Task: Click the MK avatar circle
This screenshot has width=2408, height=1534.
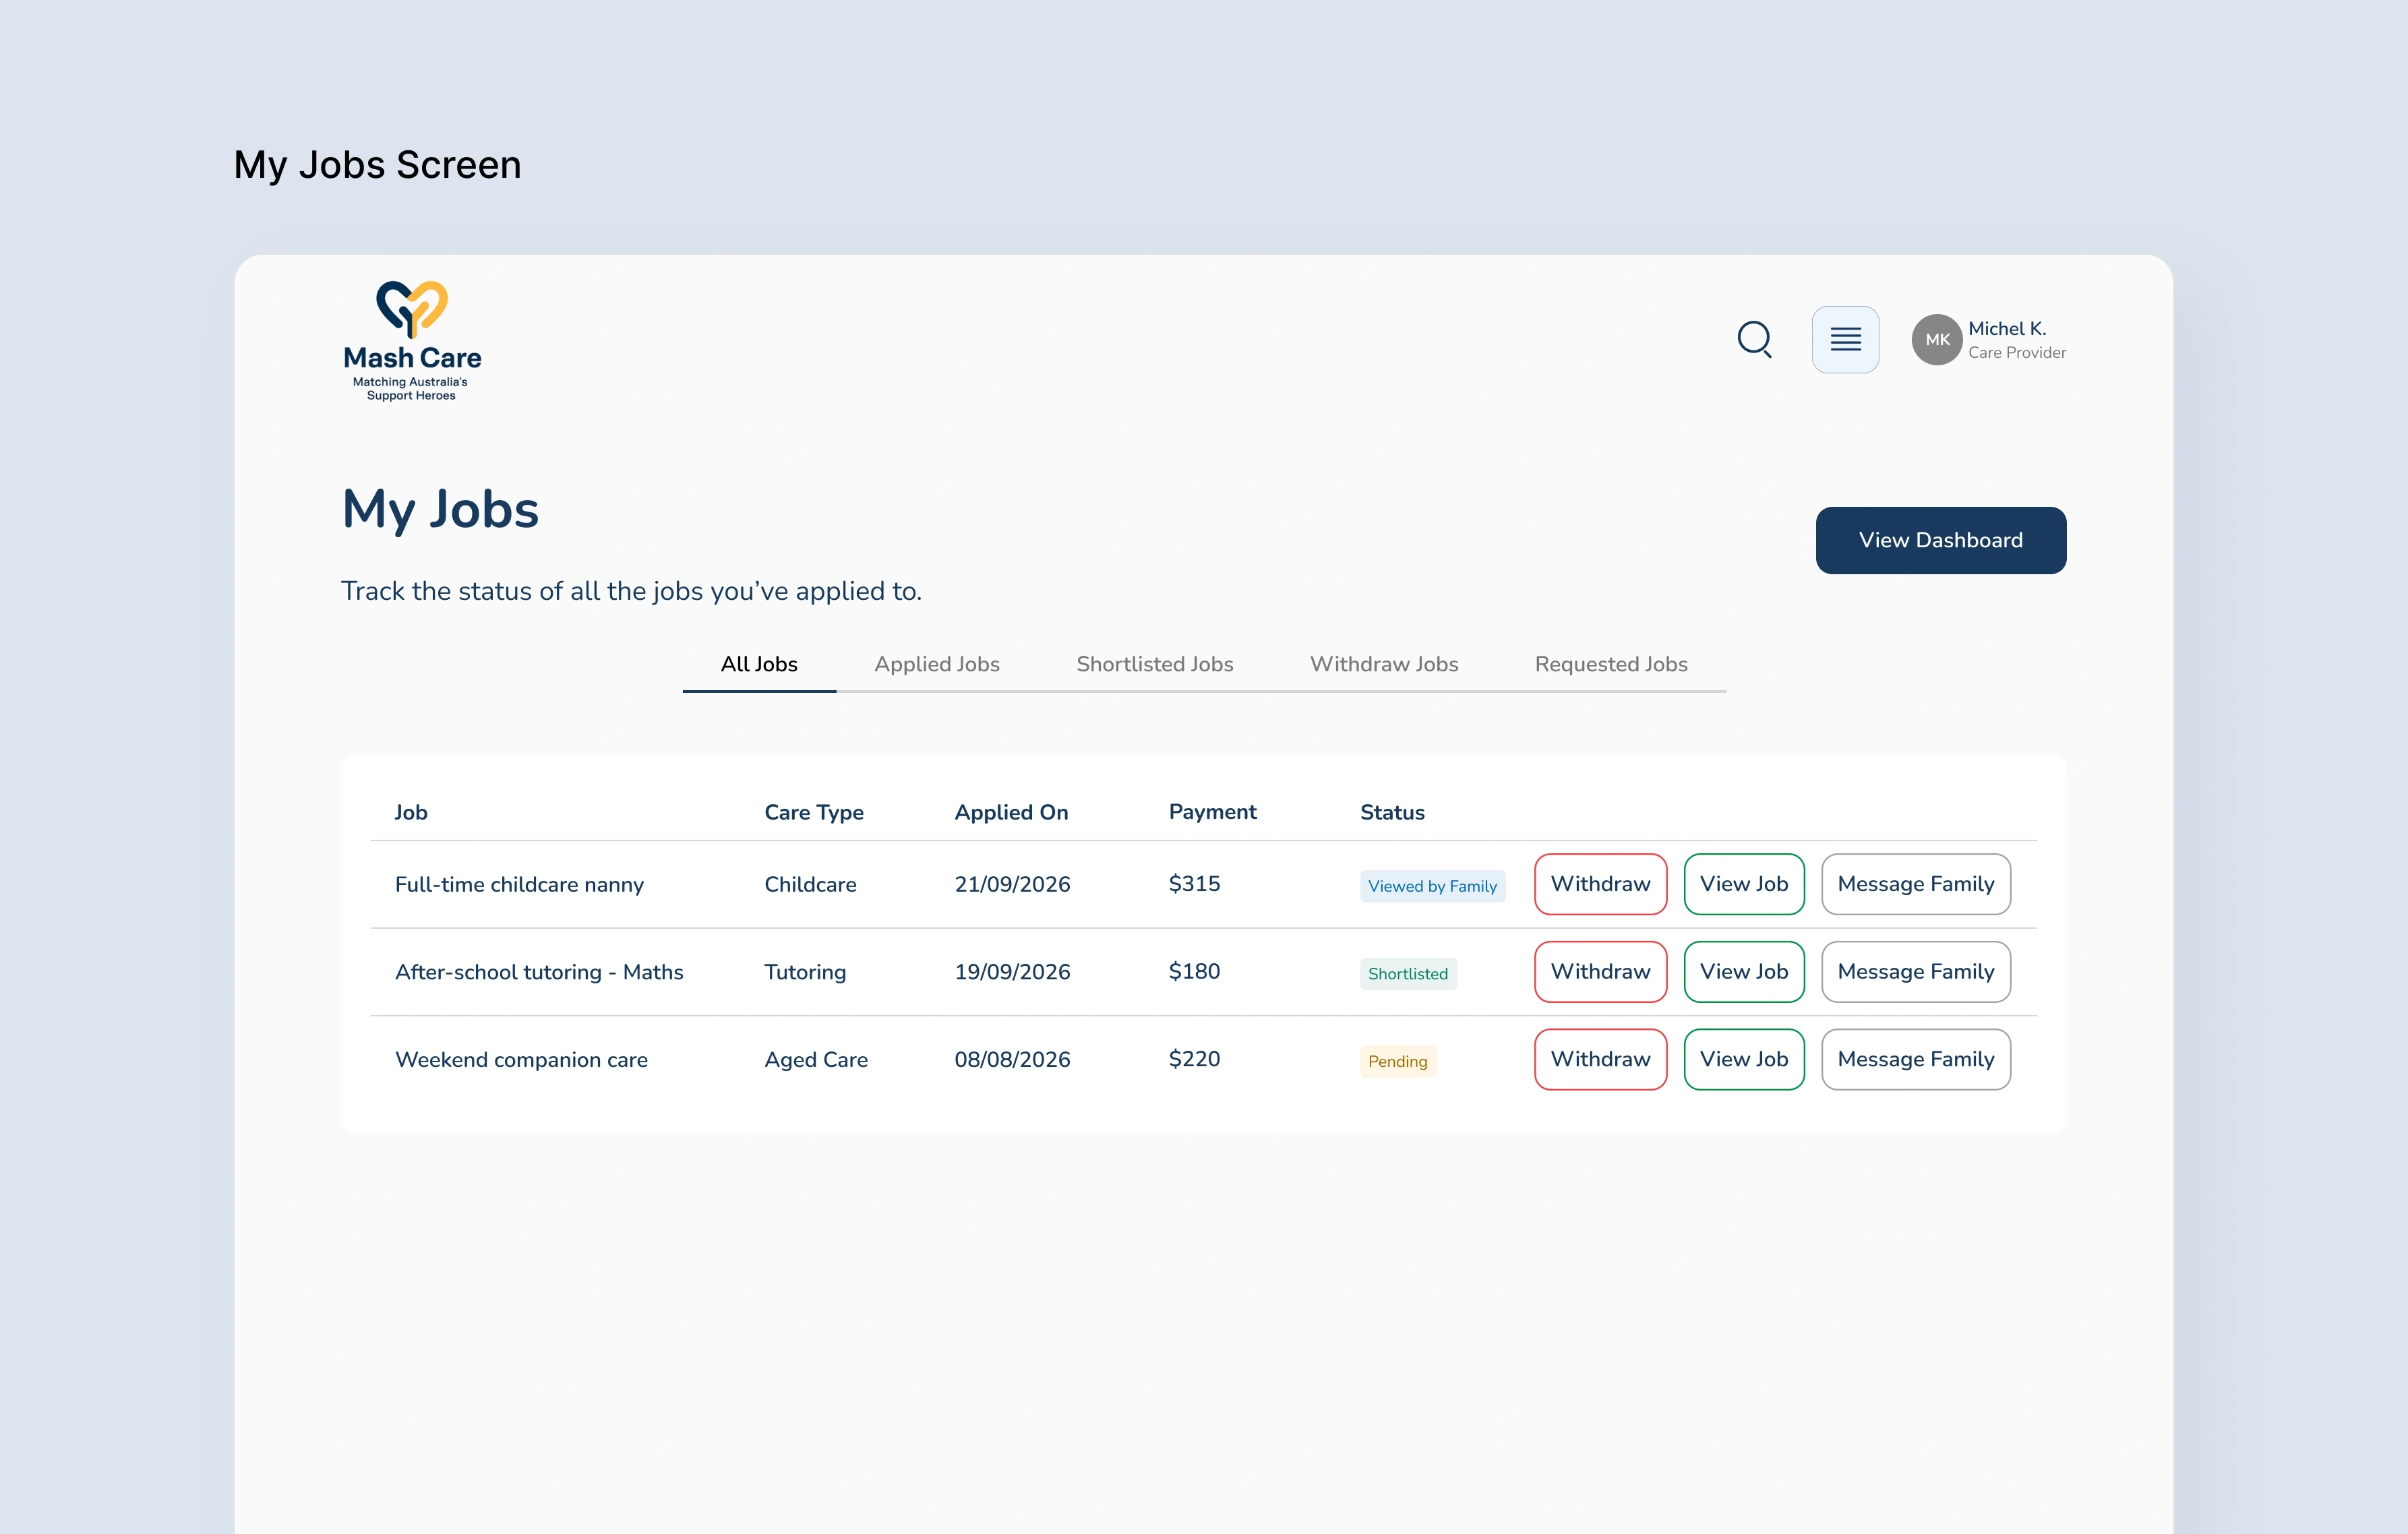Action: (x=1937, y=340)
